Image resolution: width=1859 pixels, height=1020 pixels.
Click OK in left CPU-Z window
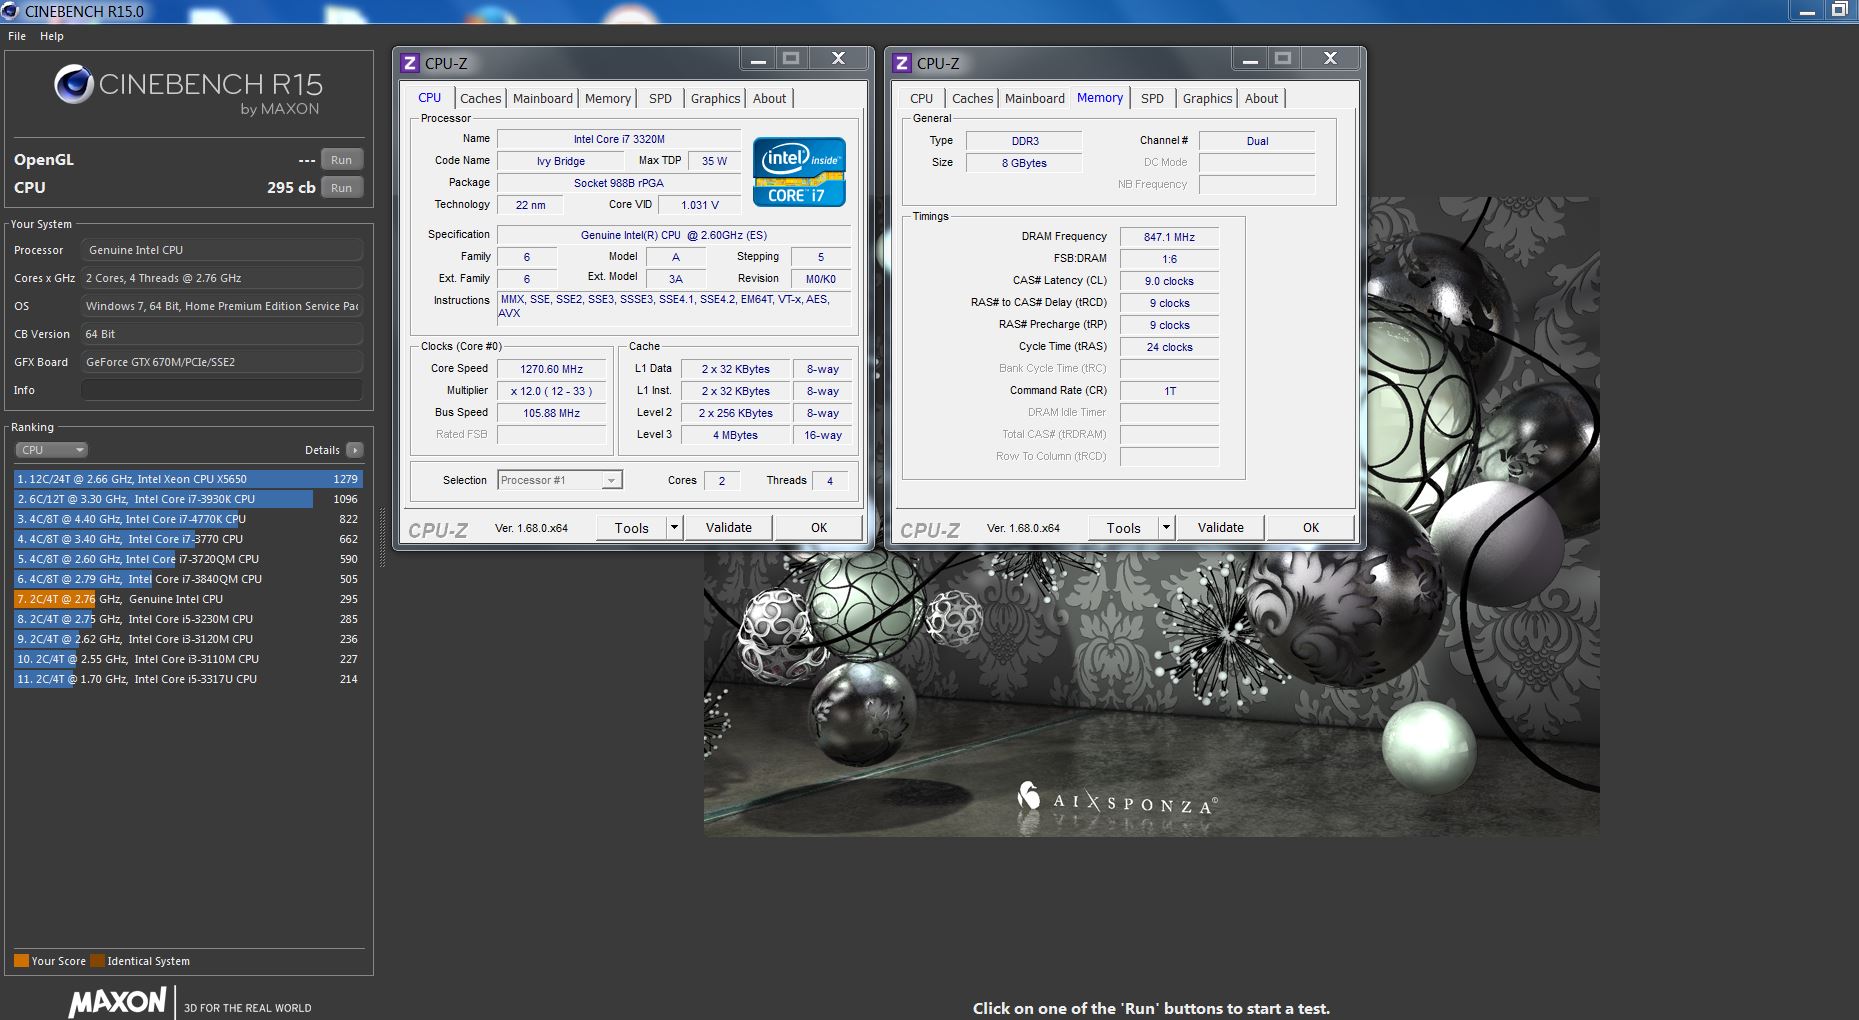point(819,528)
